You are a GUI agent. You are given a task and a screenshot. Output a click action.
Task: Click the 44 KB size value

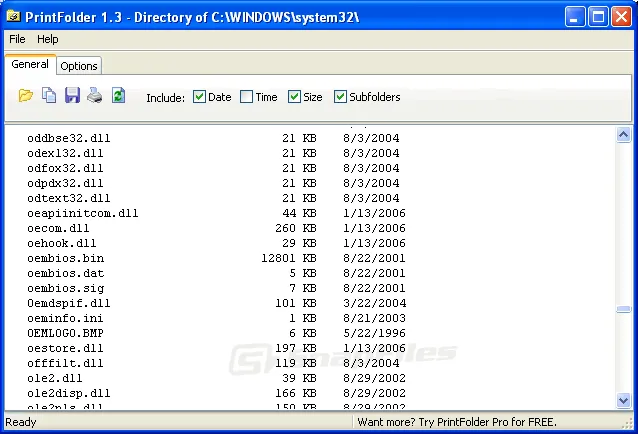299,214
